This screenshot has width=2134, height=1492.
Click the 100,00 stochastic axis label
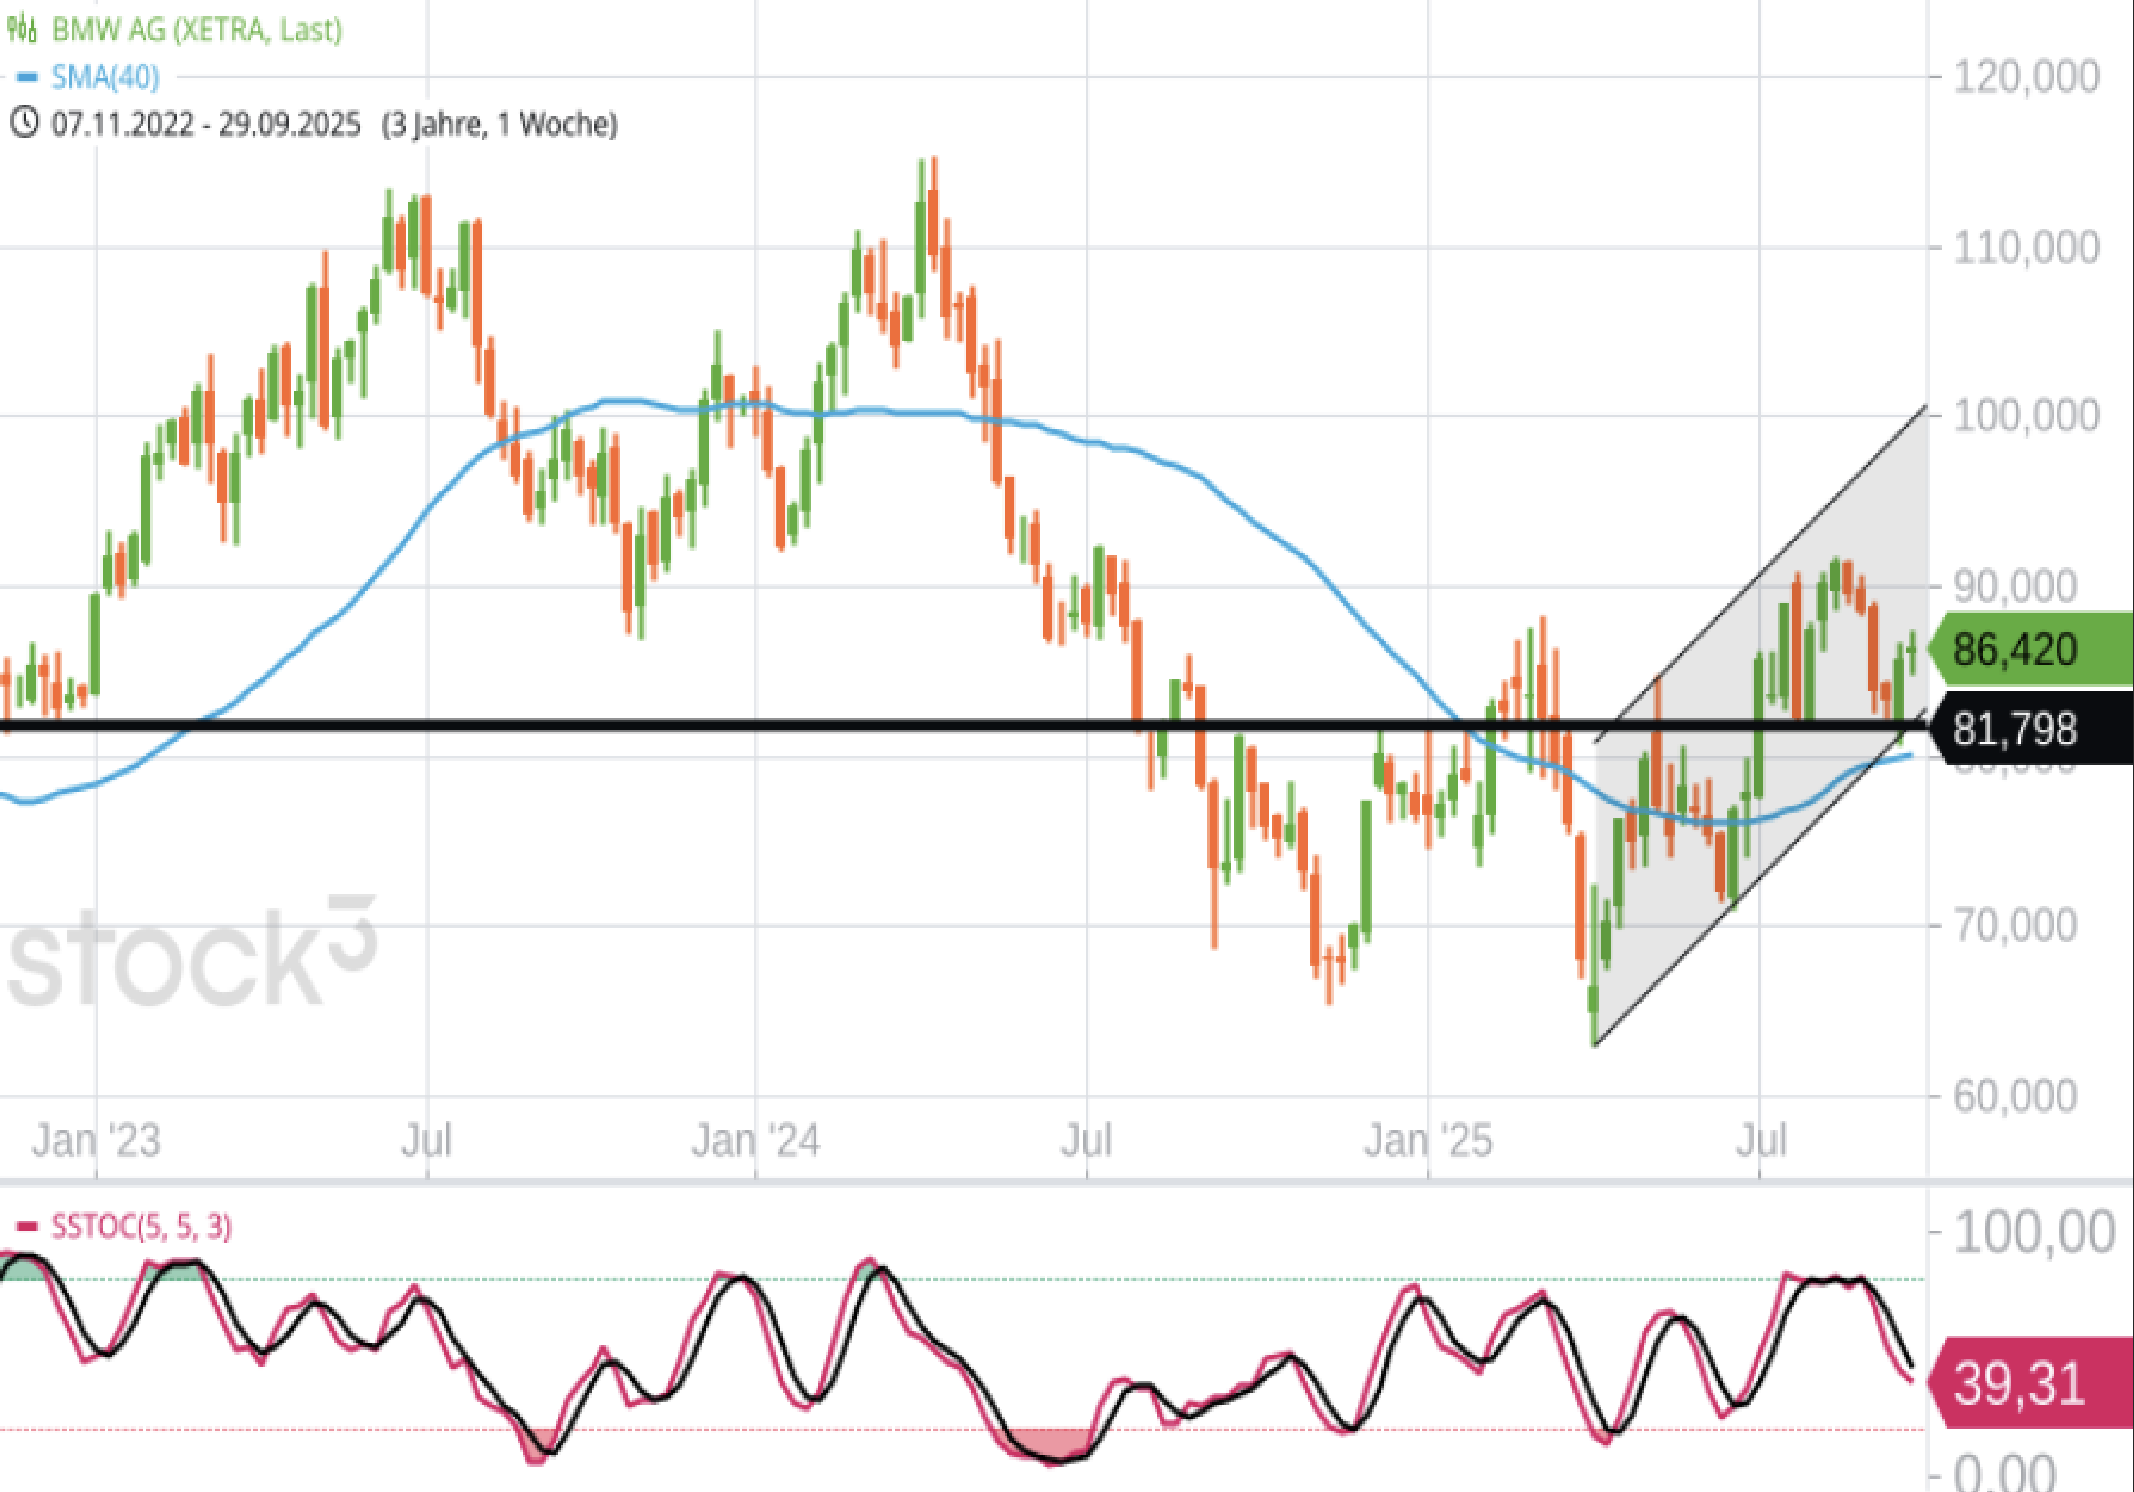[2034, 1232]
